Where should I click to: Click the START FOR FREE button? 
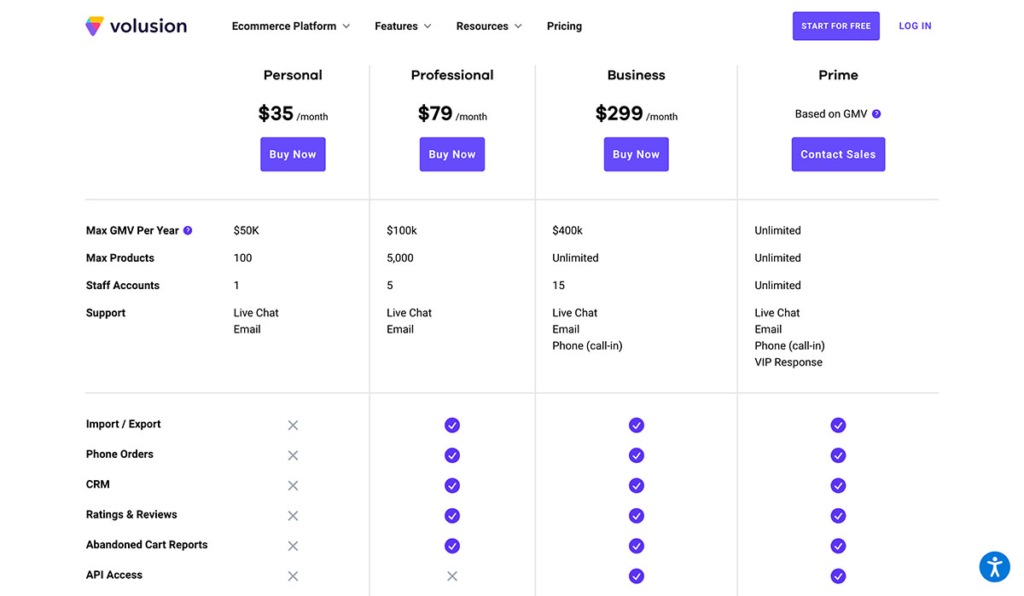coord(836,26)
